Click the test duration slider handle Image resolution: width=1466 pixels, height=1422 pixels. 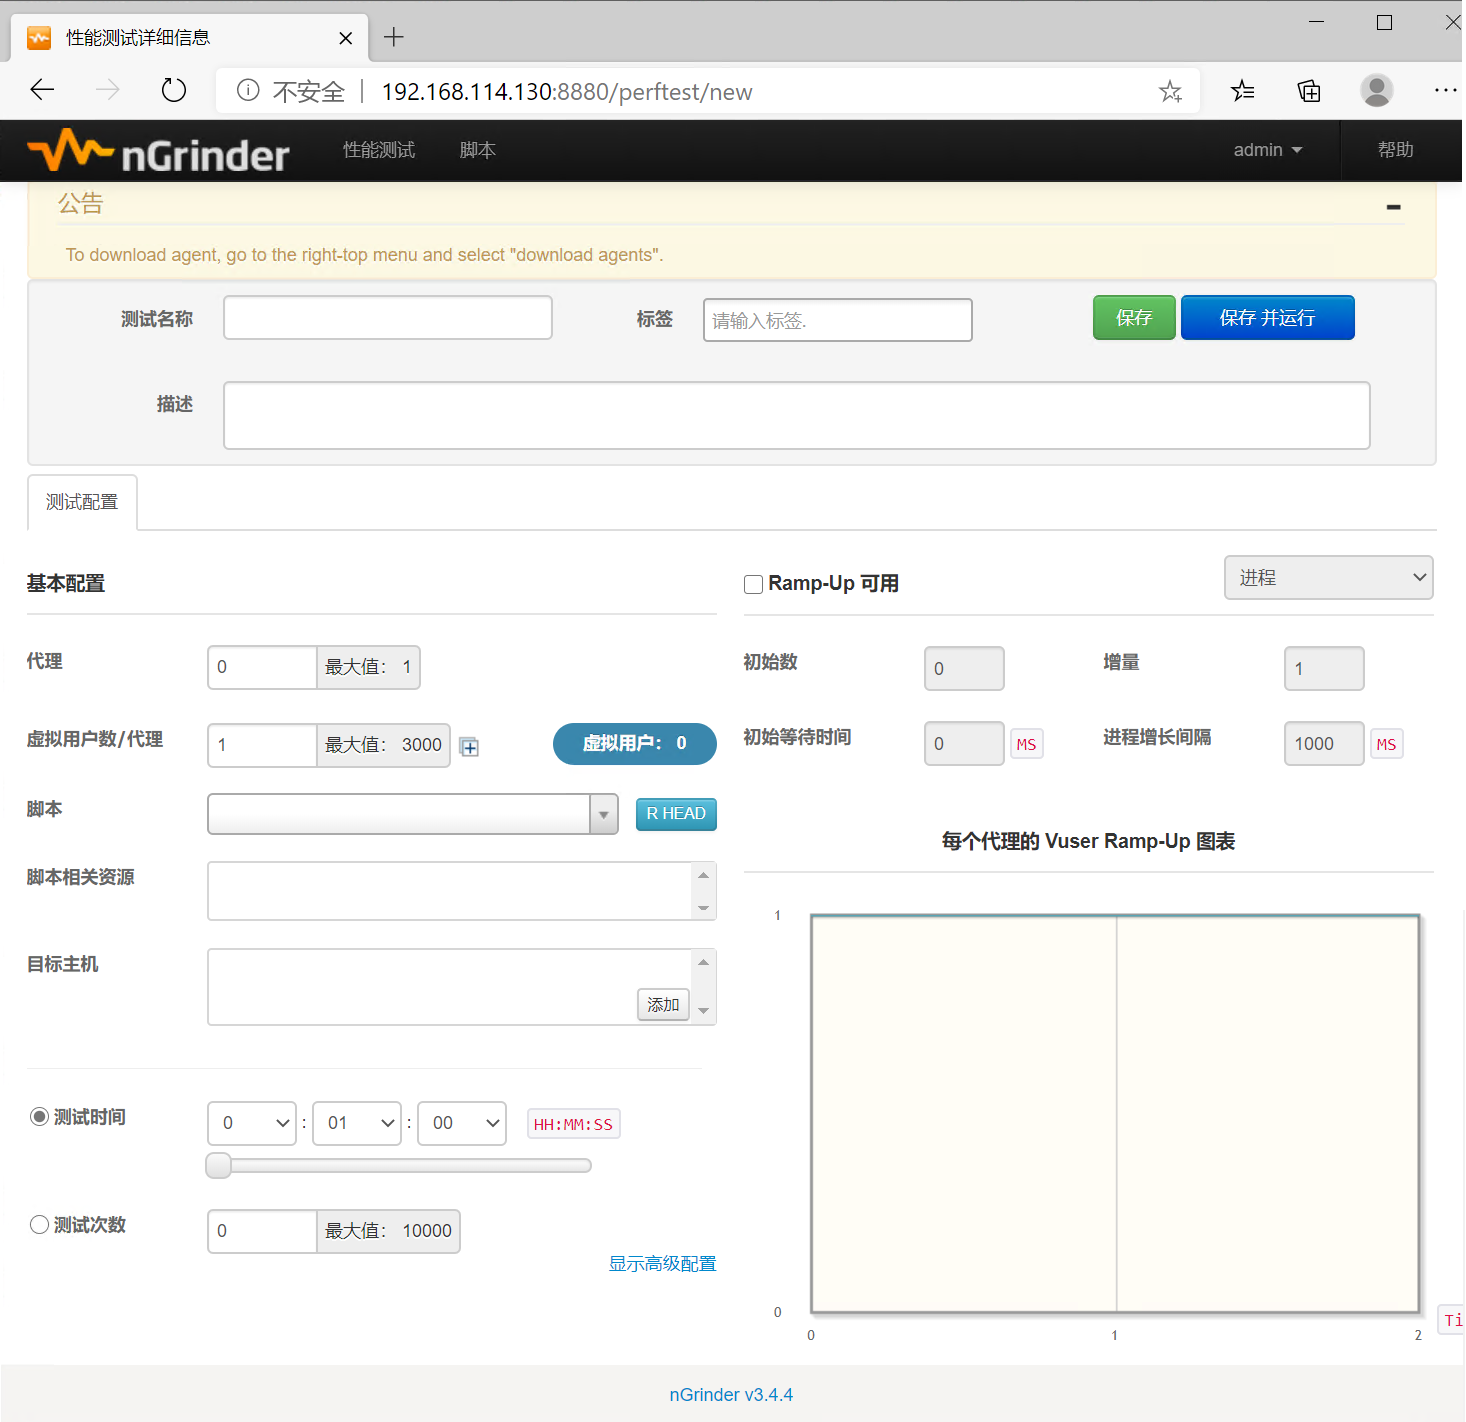coord(218,1165)
